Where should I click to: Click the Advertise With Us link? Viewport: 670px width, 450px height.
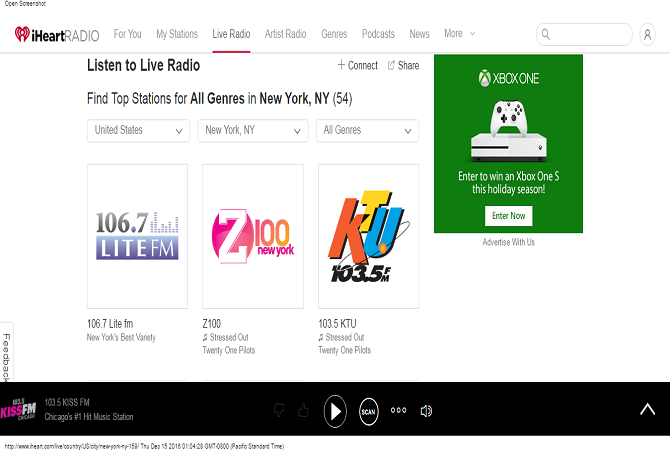point(508,242)
